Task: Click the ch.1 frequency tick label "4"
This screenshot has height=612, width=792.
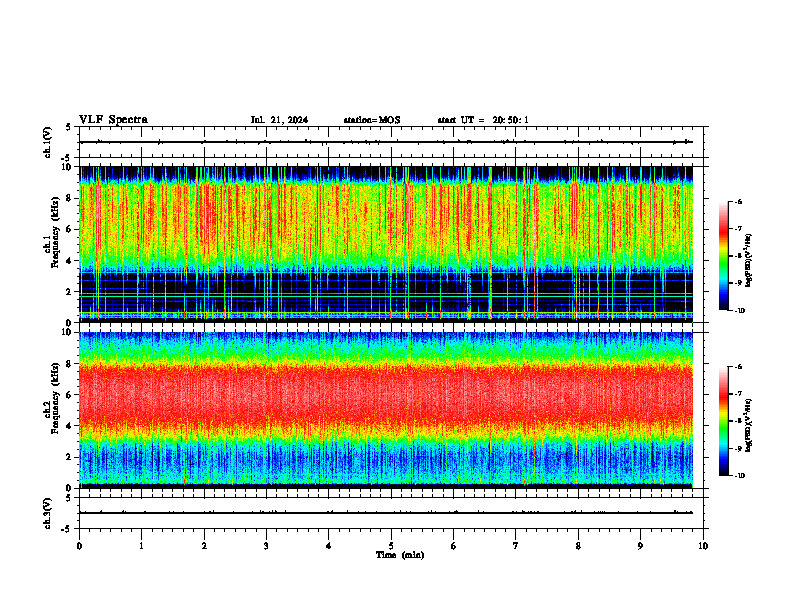Action: pos(70,261)
